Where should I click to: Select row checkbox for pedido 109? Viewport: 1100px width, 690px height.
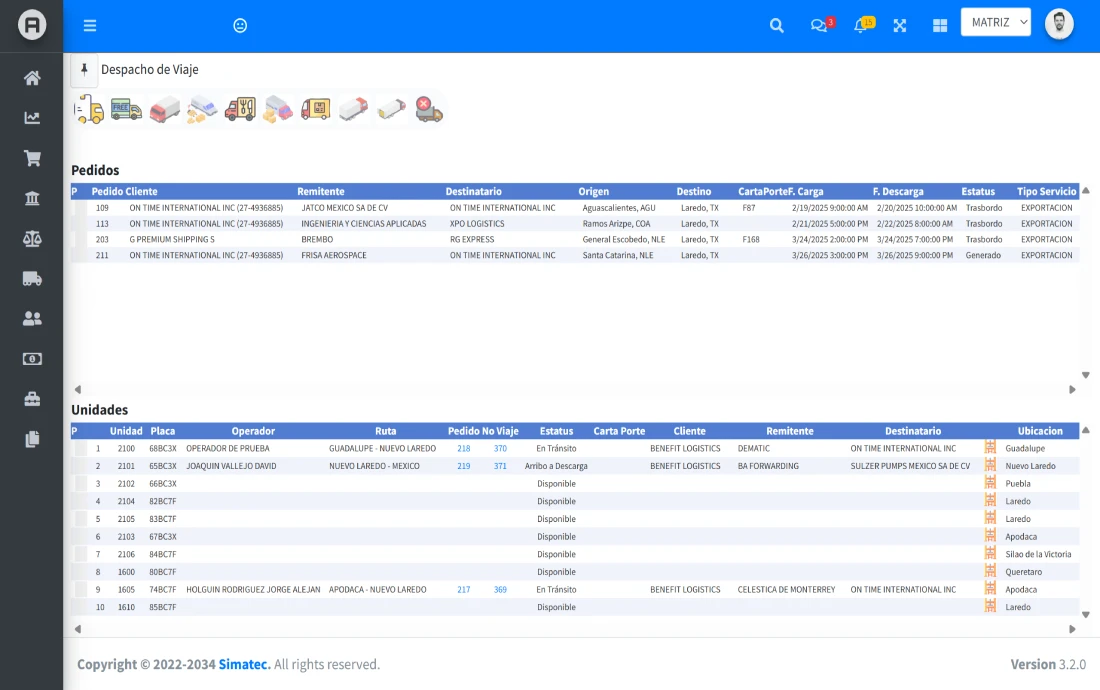tap(81, 208)
